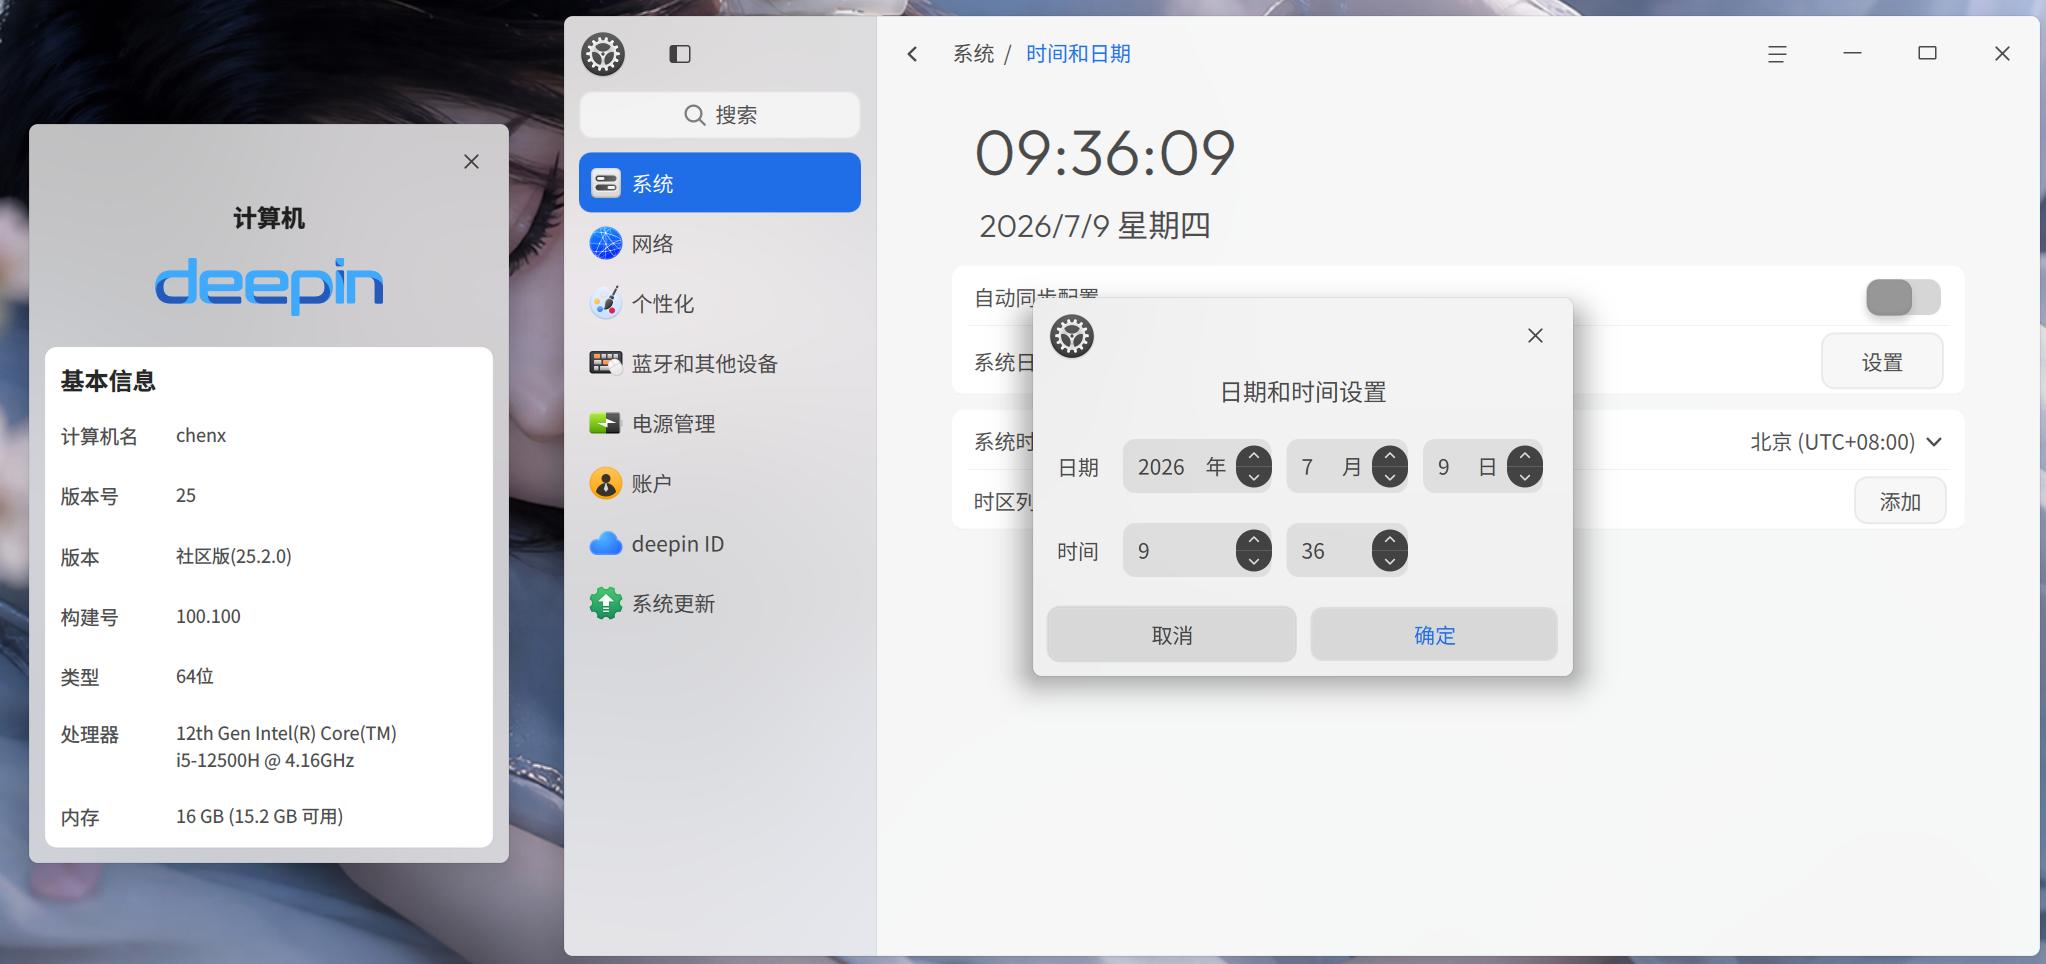The image size is (2046, 964).
Task: Open the 系统 category icon
Action: (x=606, y=183)
